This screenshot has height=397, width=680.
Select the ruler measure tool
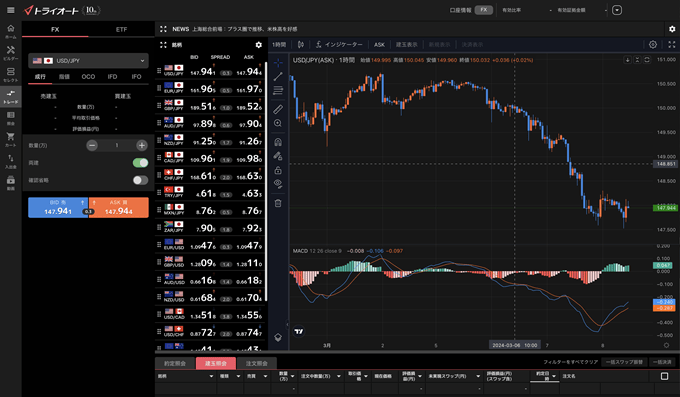278,109
